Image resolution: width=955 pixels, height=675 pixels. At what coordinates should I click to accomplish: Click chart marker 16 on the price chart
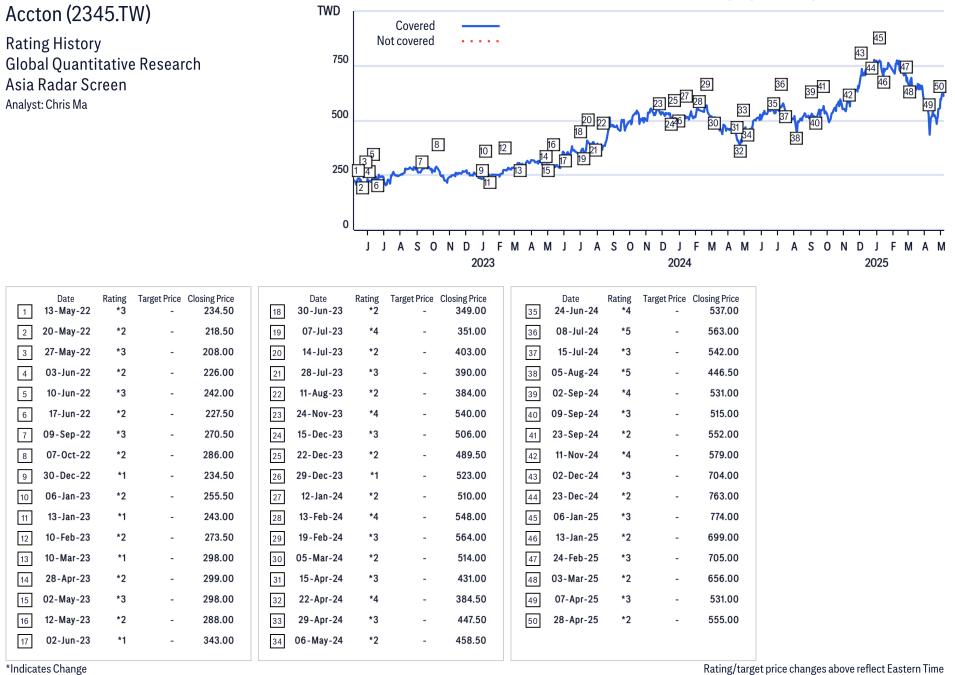point(552,144)
